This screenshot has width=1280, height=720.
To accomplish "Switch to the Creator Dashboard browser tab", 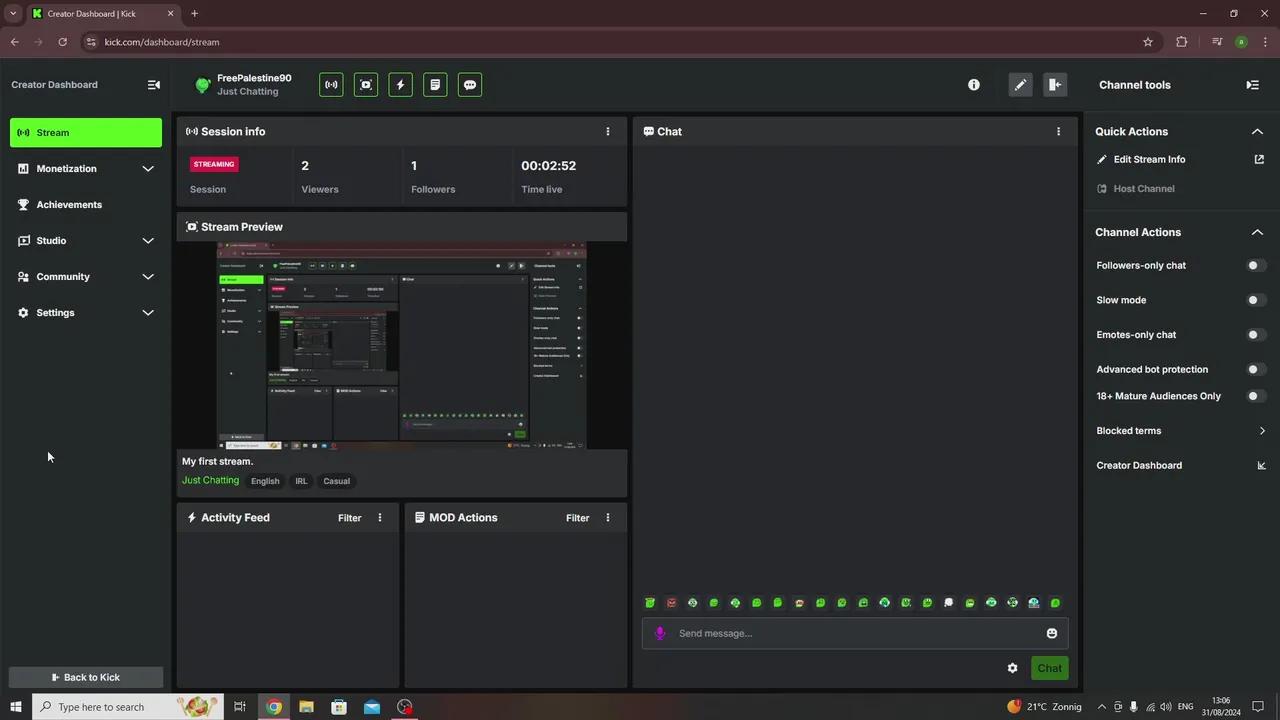I will click(x=103, y=14).
